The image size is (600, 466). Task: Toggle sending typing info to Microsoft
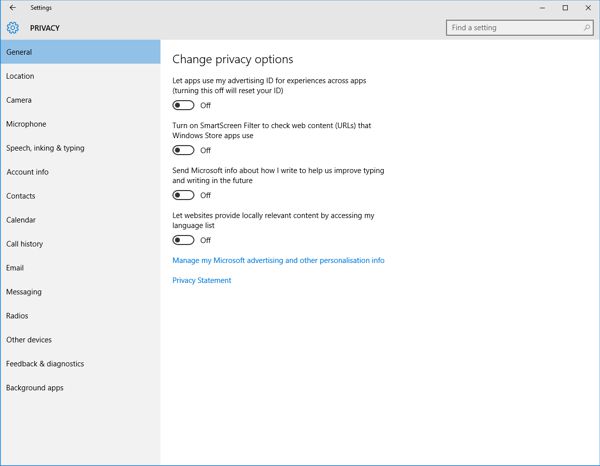click(x=183, y=195)
